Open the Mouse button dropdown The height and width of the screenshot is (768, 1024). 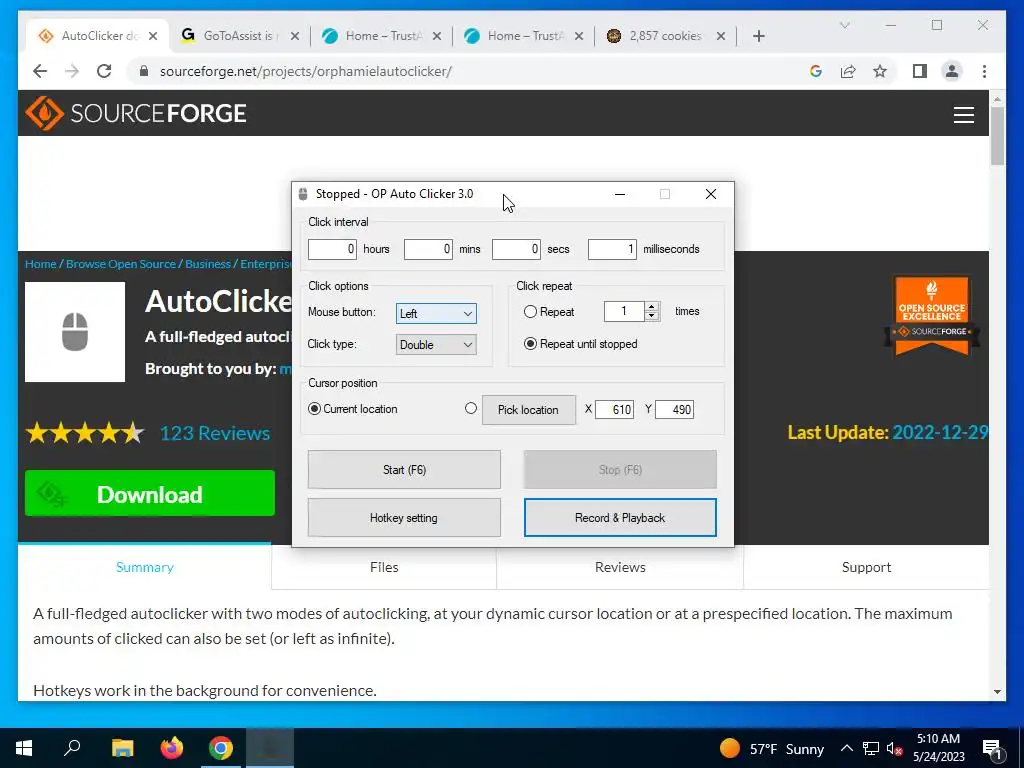[x=436, y=313]
